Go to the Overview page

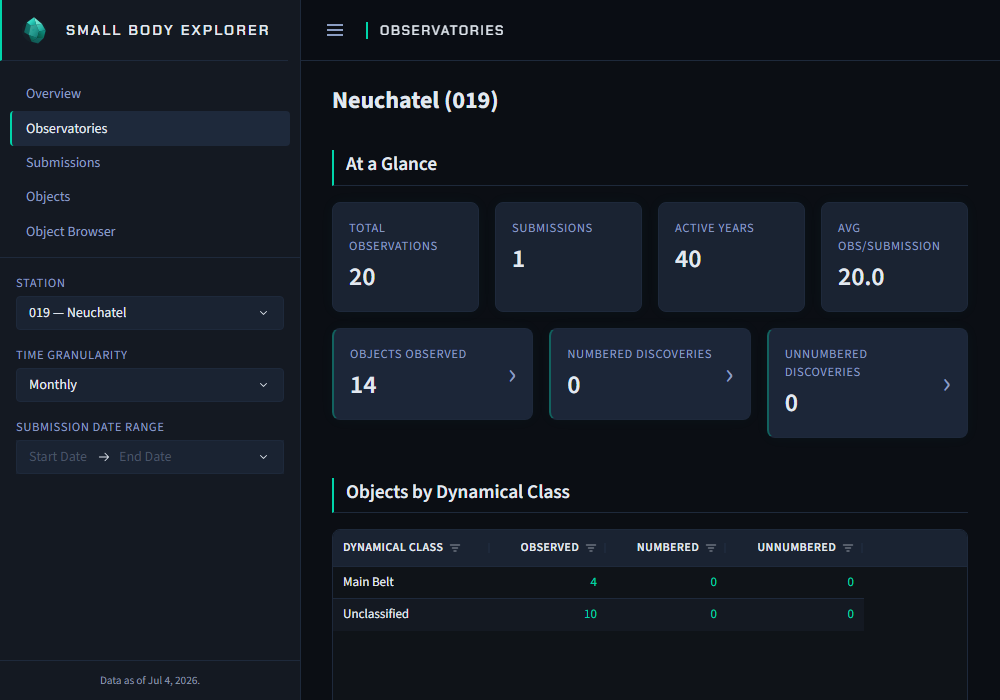coord(54,94)
